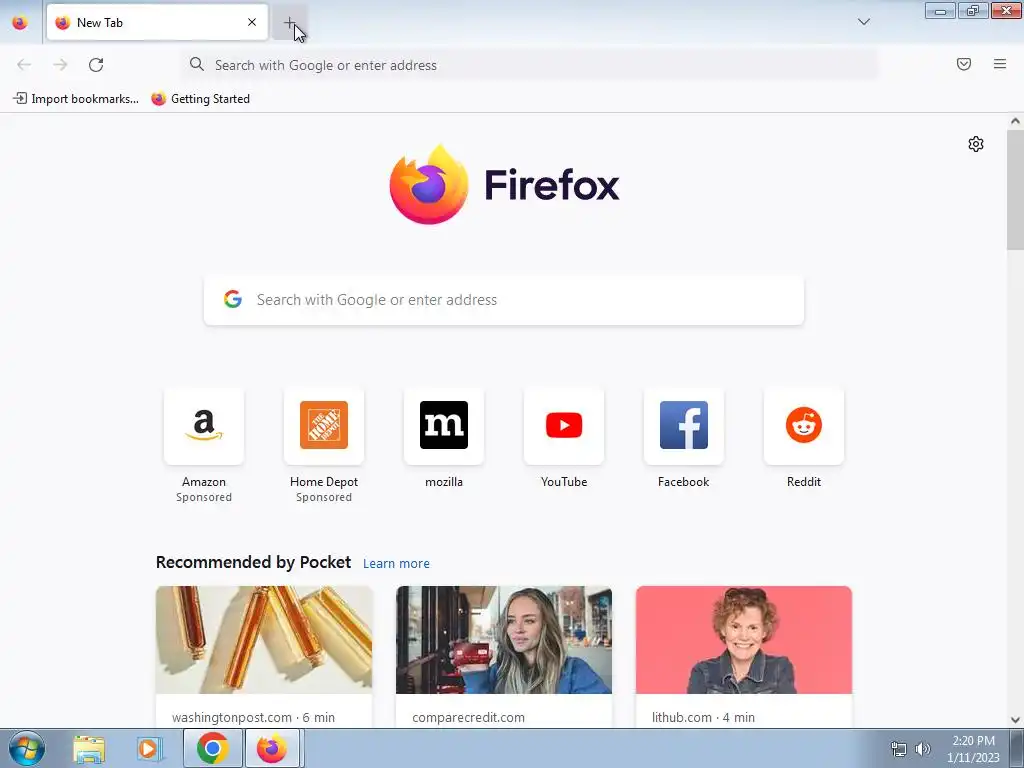
Task: Launch Windows Media Player from taskbar
Action: tap(148, 749)
